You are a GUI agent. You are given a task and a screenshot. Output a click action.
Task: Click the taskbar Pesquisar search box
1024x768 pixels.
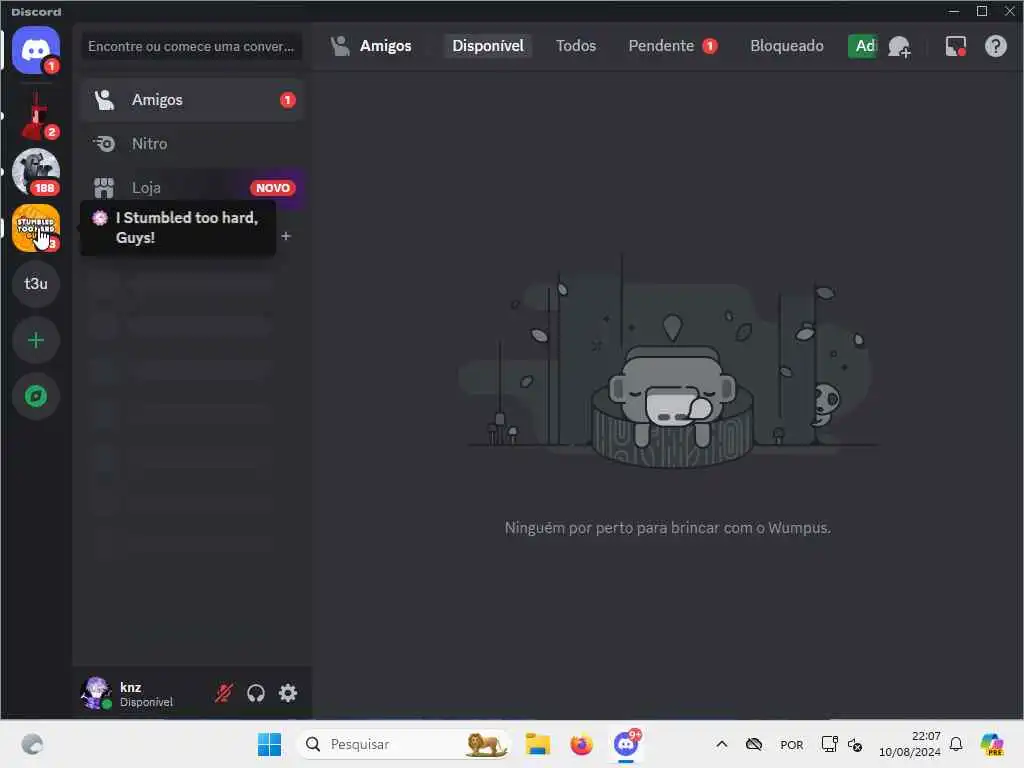pyautogui.click(x=403, y=744)
